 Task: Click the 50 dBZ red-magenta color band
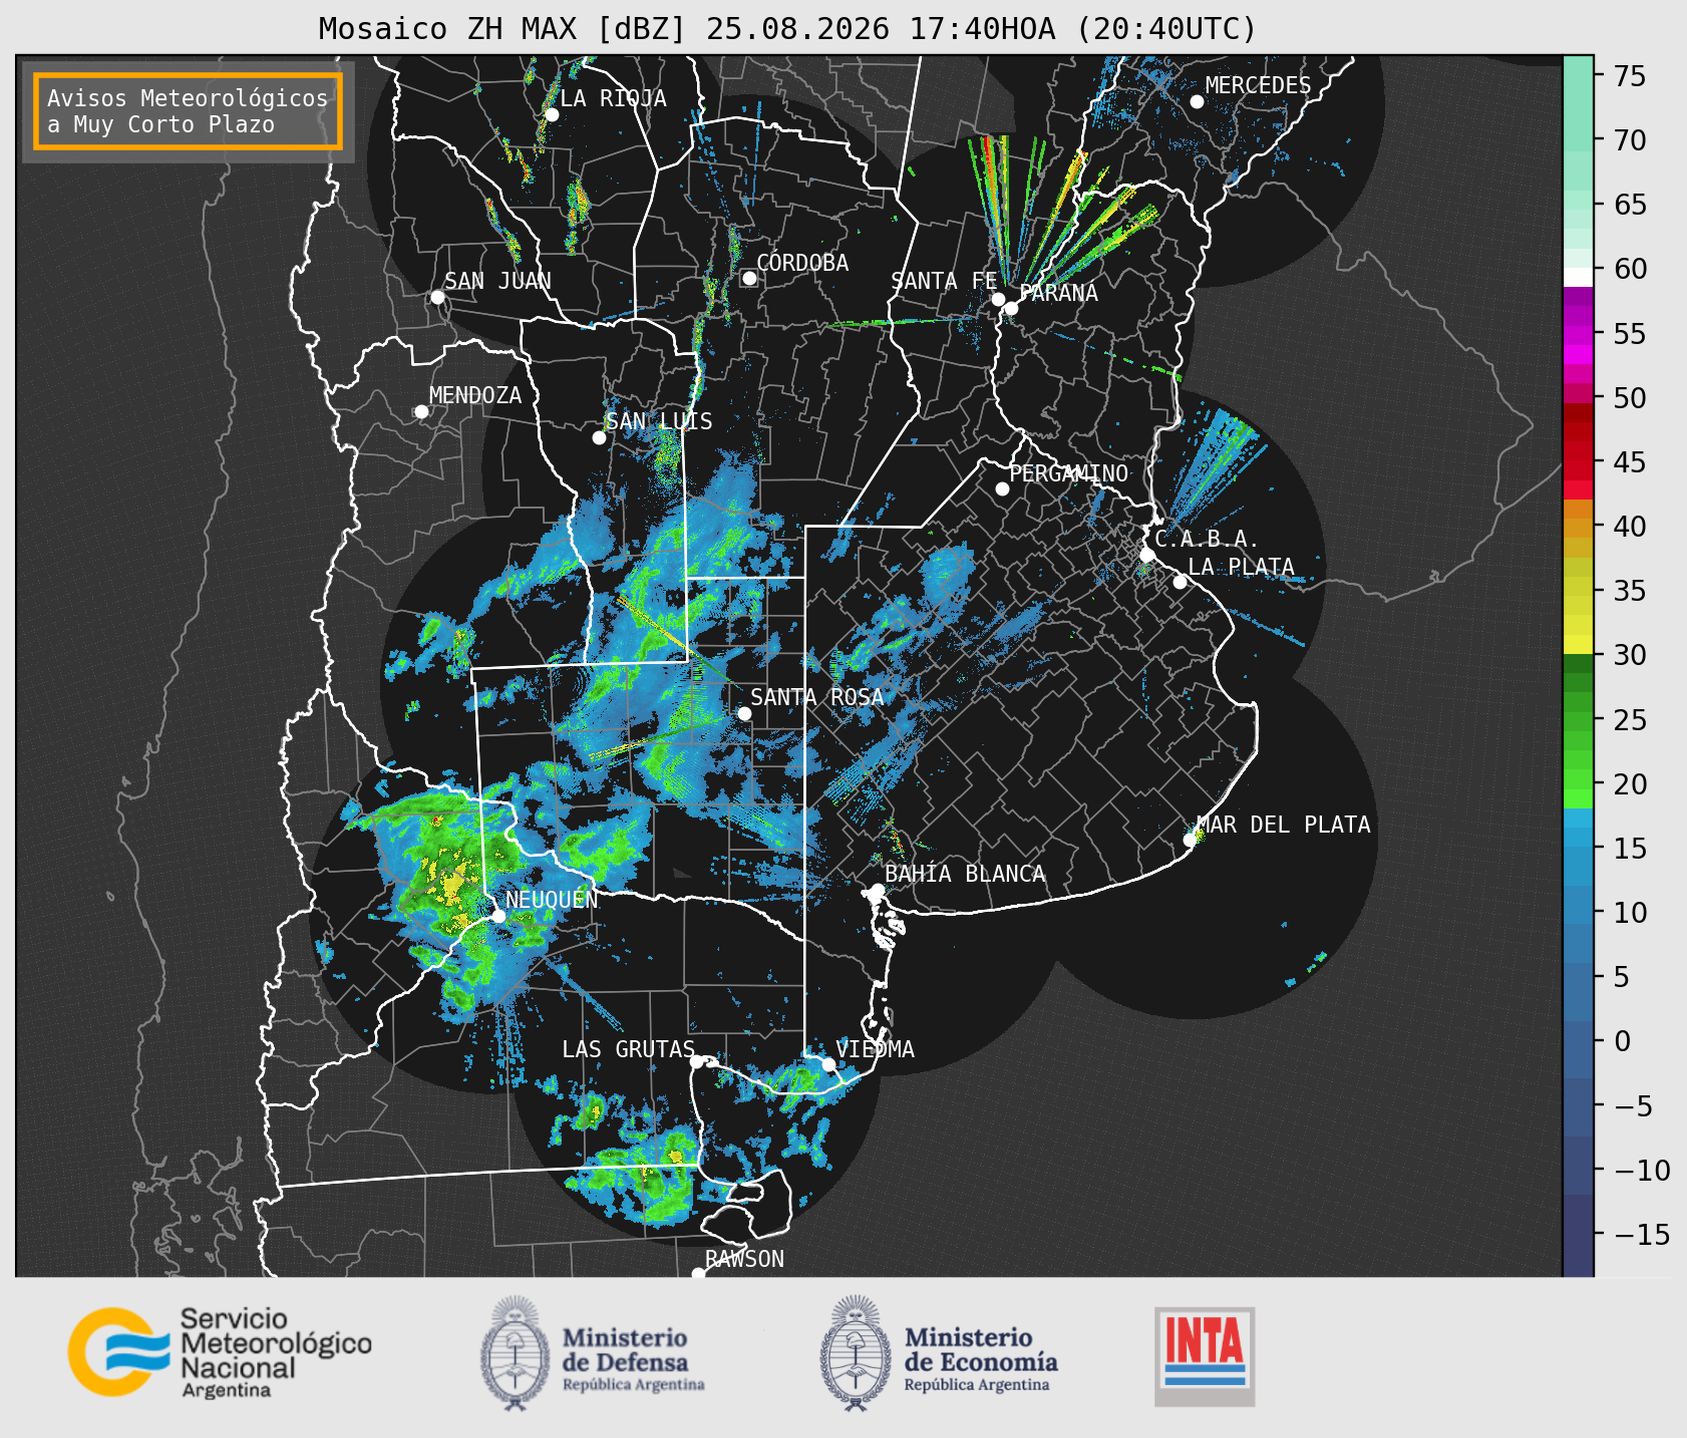pyautogui.click(x=1578, y=394)
